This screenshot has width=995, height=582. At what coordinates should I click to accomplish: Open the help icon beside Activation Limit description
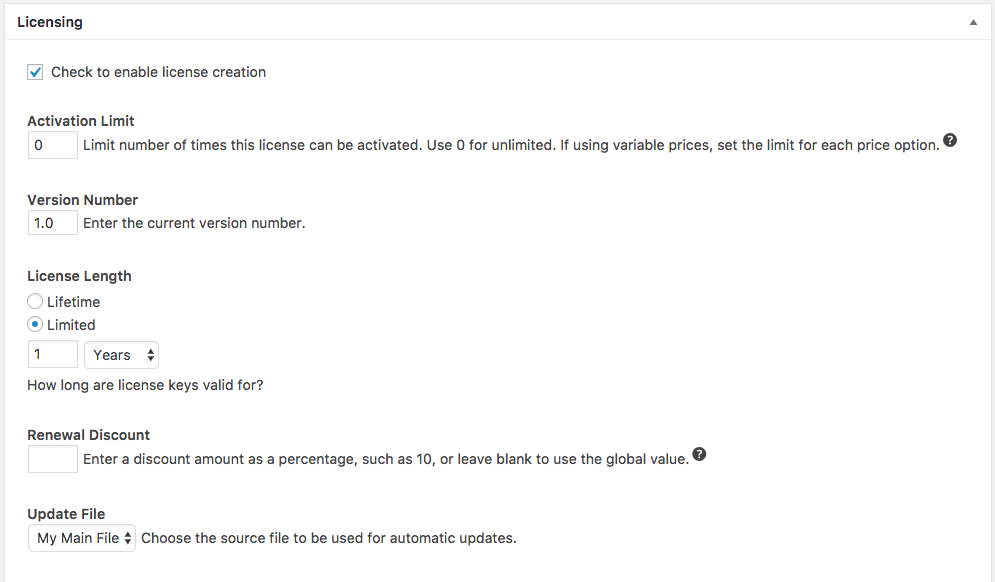click(950, 141)
